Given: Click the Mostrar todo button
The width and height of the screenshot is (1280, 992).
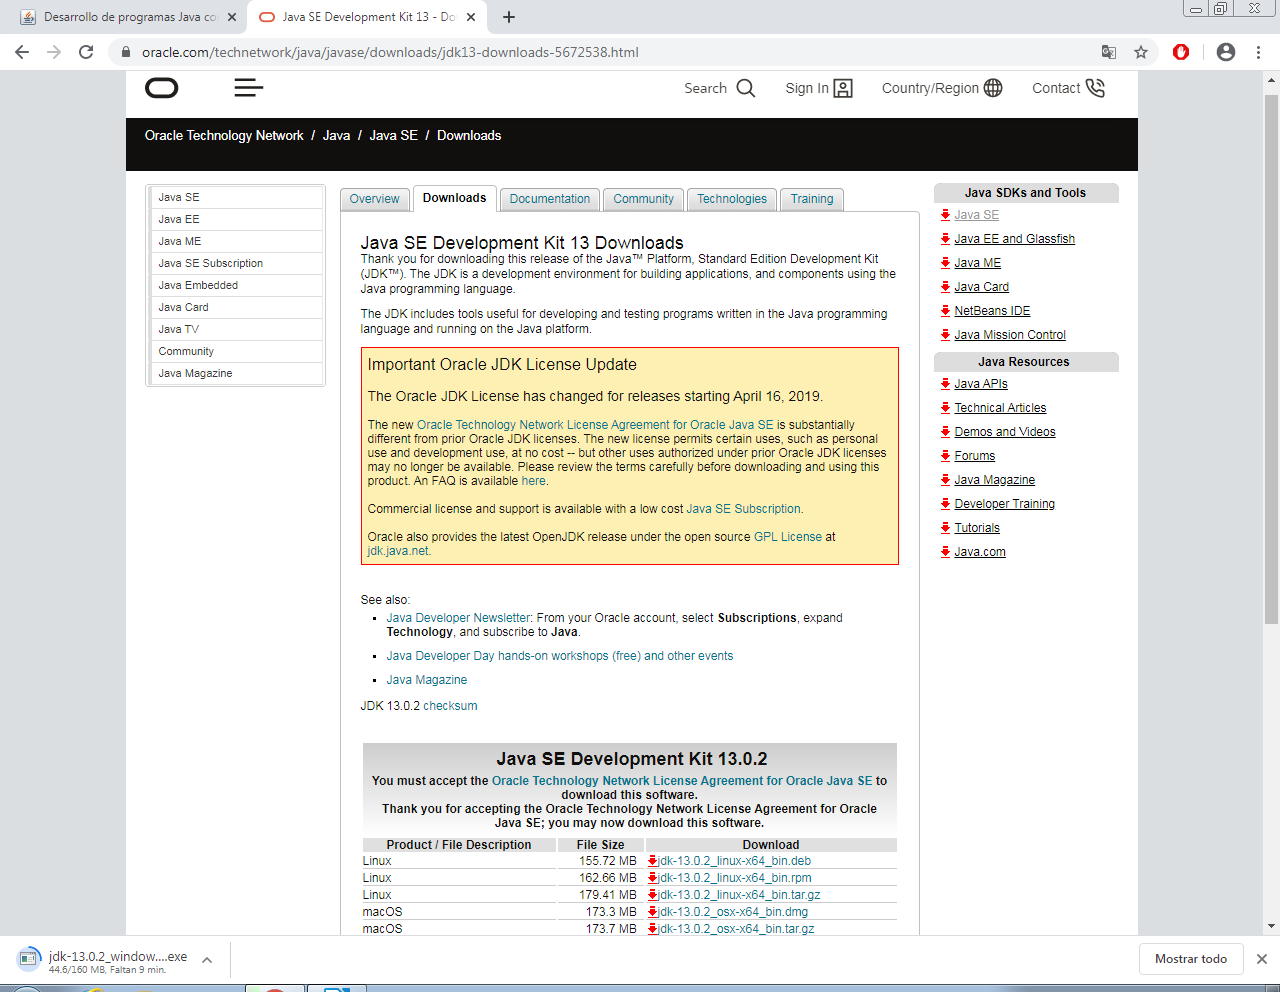Looking at the screenshot, I should pos(1190,959).
